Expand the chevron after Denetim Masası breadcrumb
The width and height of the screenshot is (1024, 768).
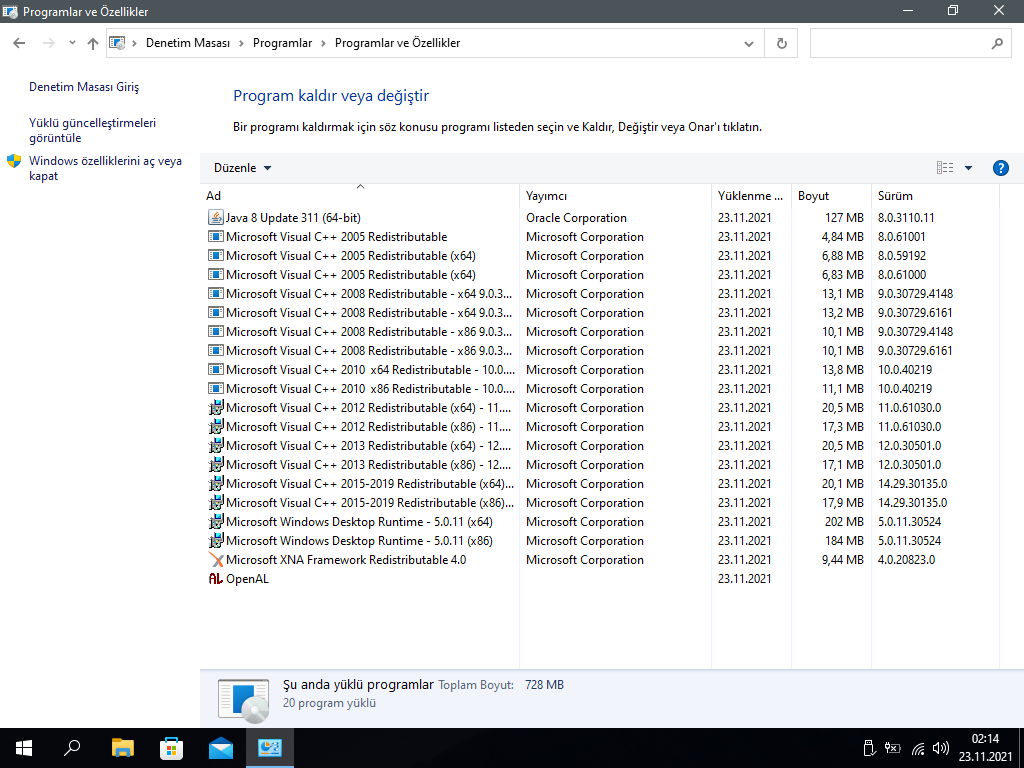(x=241, y=43)
